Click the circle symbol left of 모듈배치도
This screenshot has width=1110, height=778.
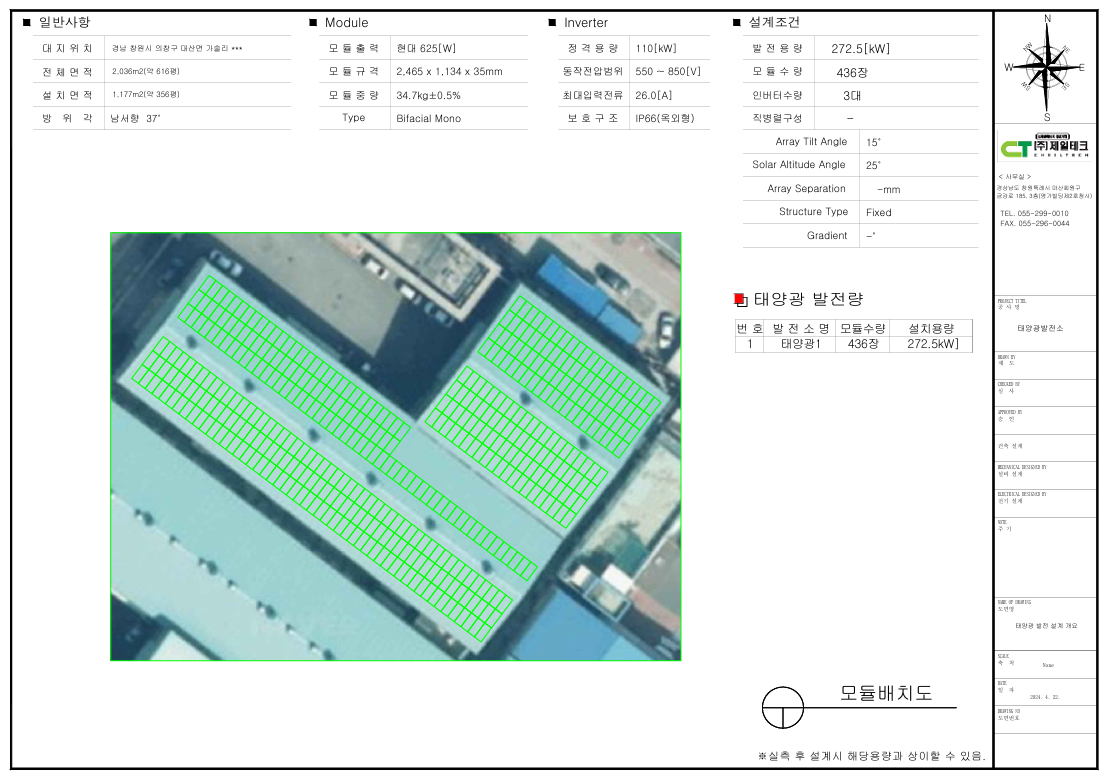(x=783, y=707)
